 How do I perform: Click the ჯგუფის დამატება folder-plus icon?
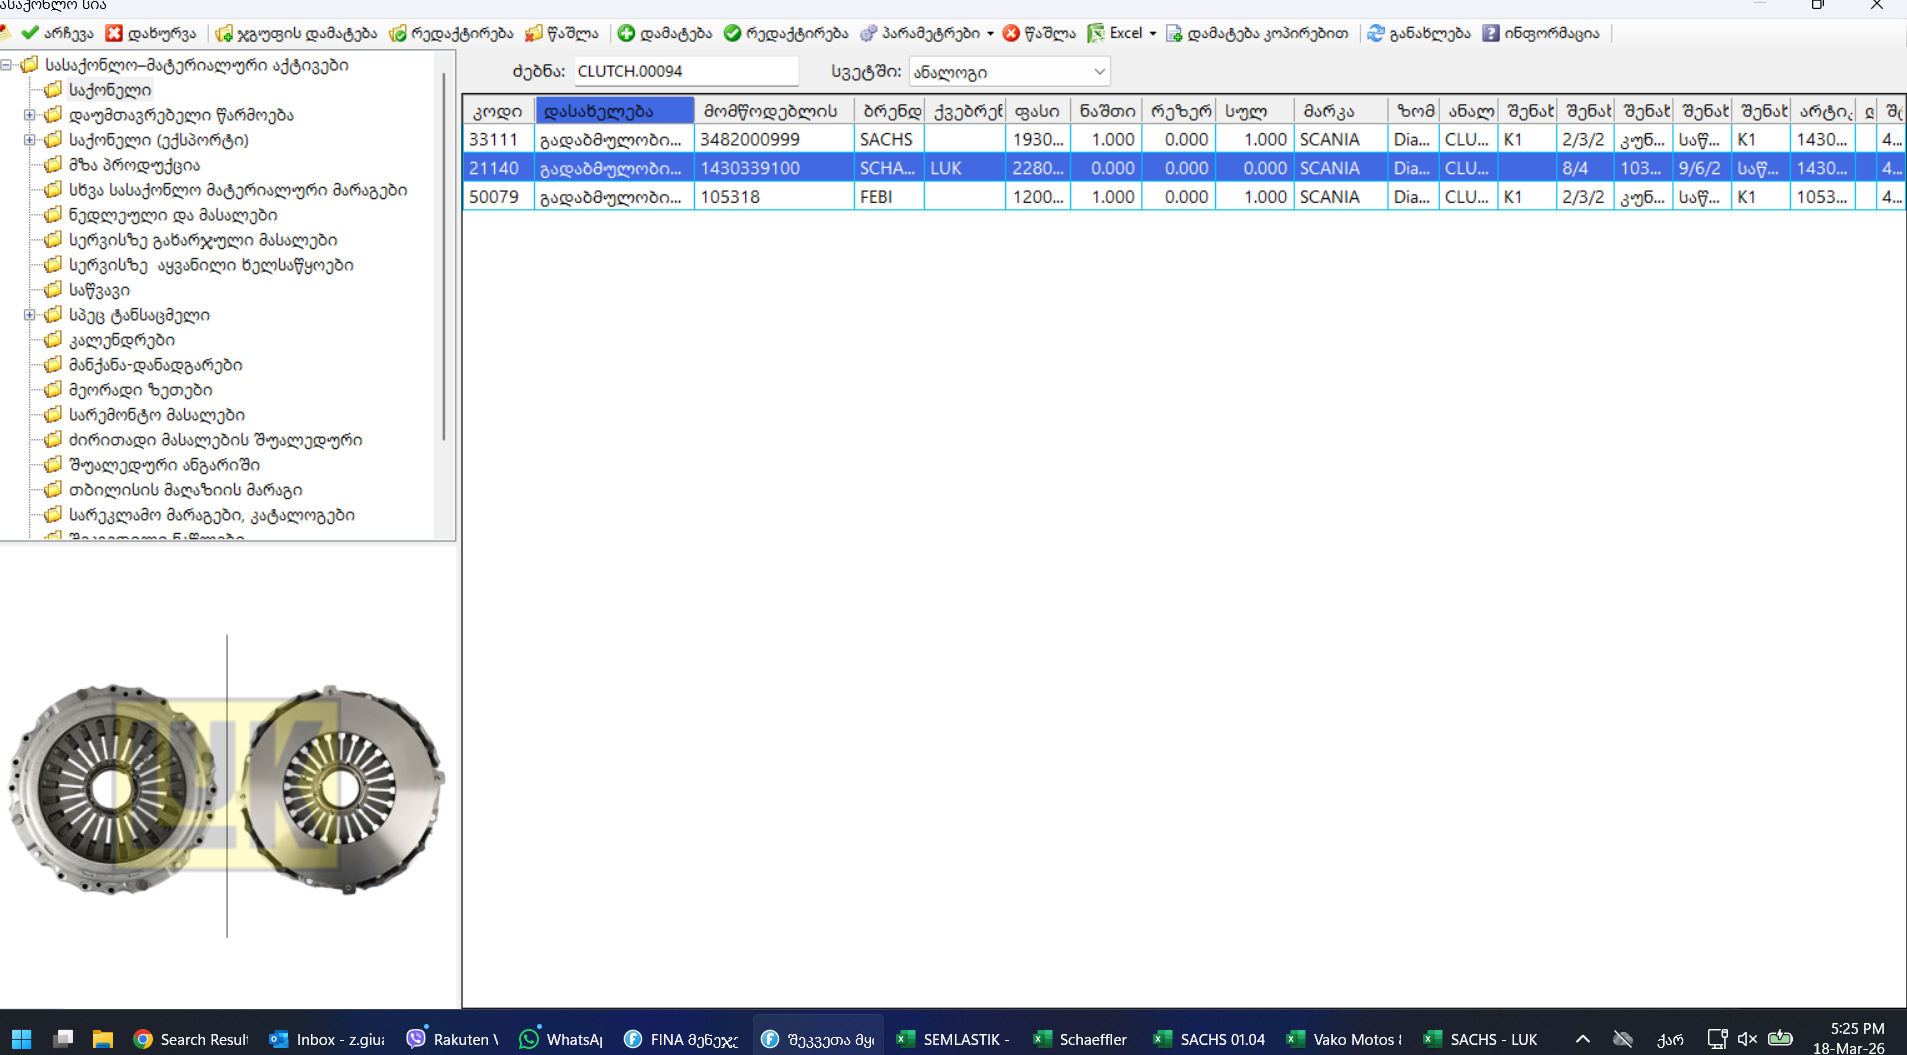(224, 33)
